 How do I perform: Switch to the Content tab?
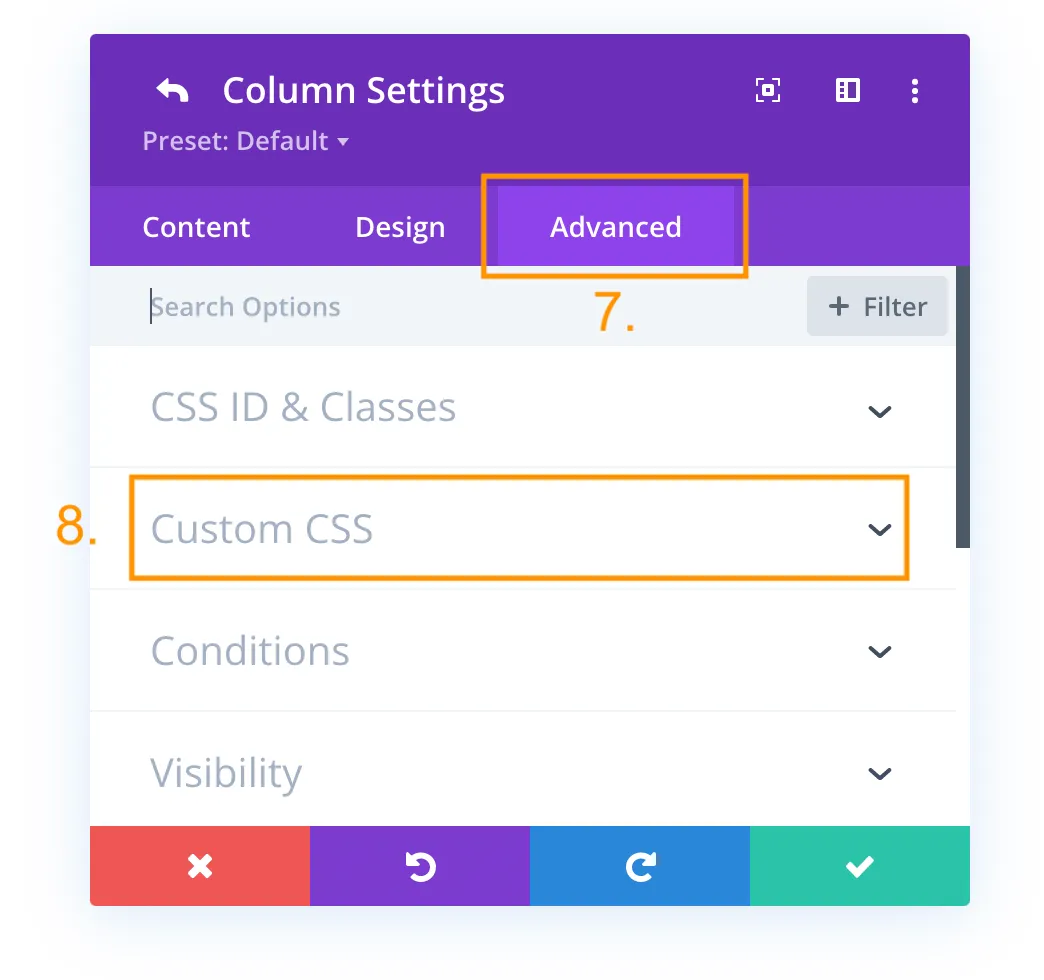click(x=196, y=227)
